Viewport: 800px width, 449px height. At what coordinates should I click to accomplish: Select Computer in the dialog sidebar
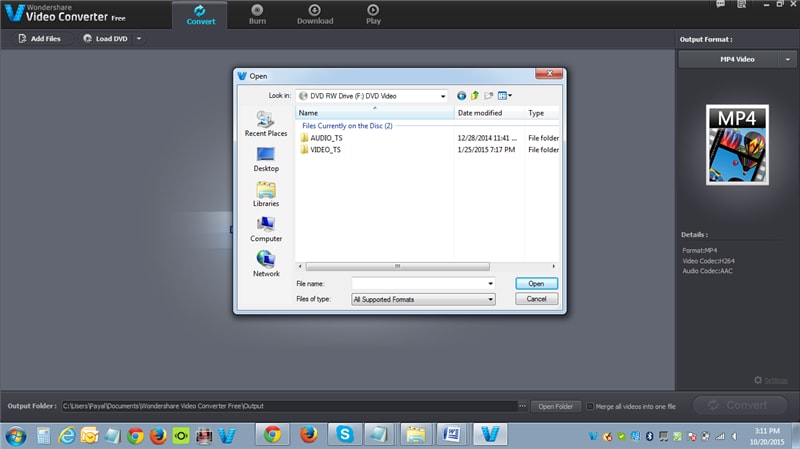pyautogui.click(x=266, y=230)
